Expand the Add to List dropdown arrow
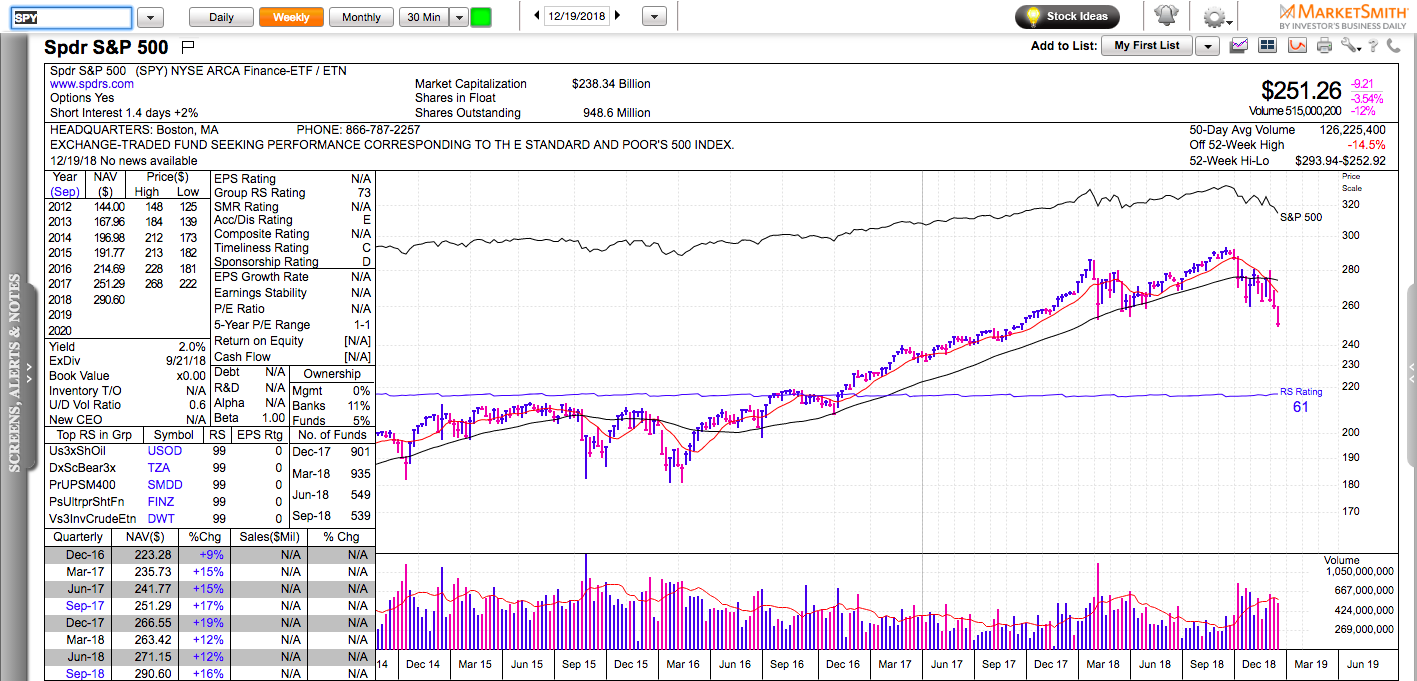 click(x=1207, y=46)
